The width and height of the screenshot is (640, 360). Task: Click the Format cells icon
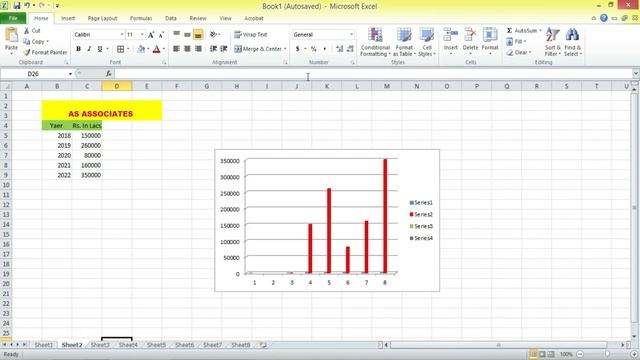point(490,35)
